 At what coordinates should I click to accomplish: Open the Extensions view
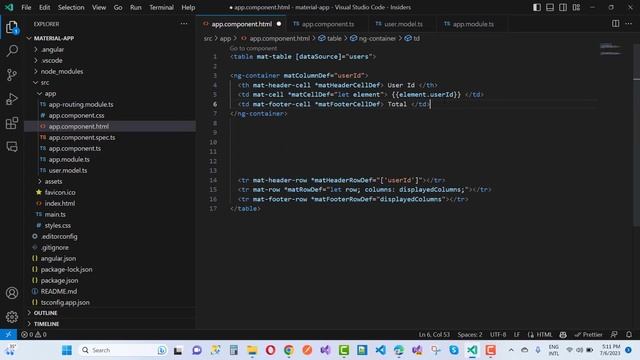[x=12, y=123]
